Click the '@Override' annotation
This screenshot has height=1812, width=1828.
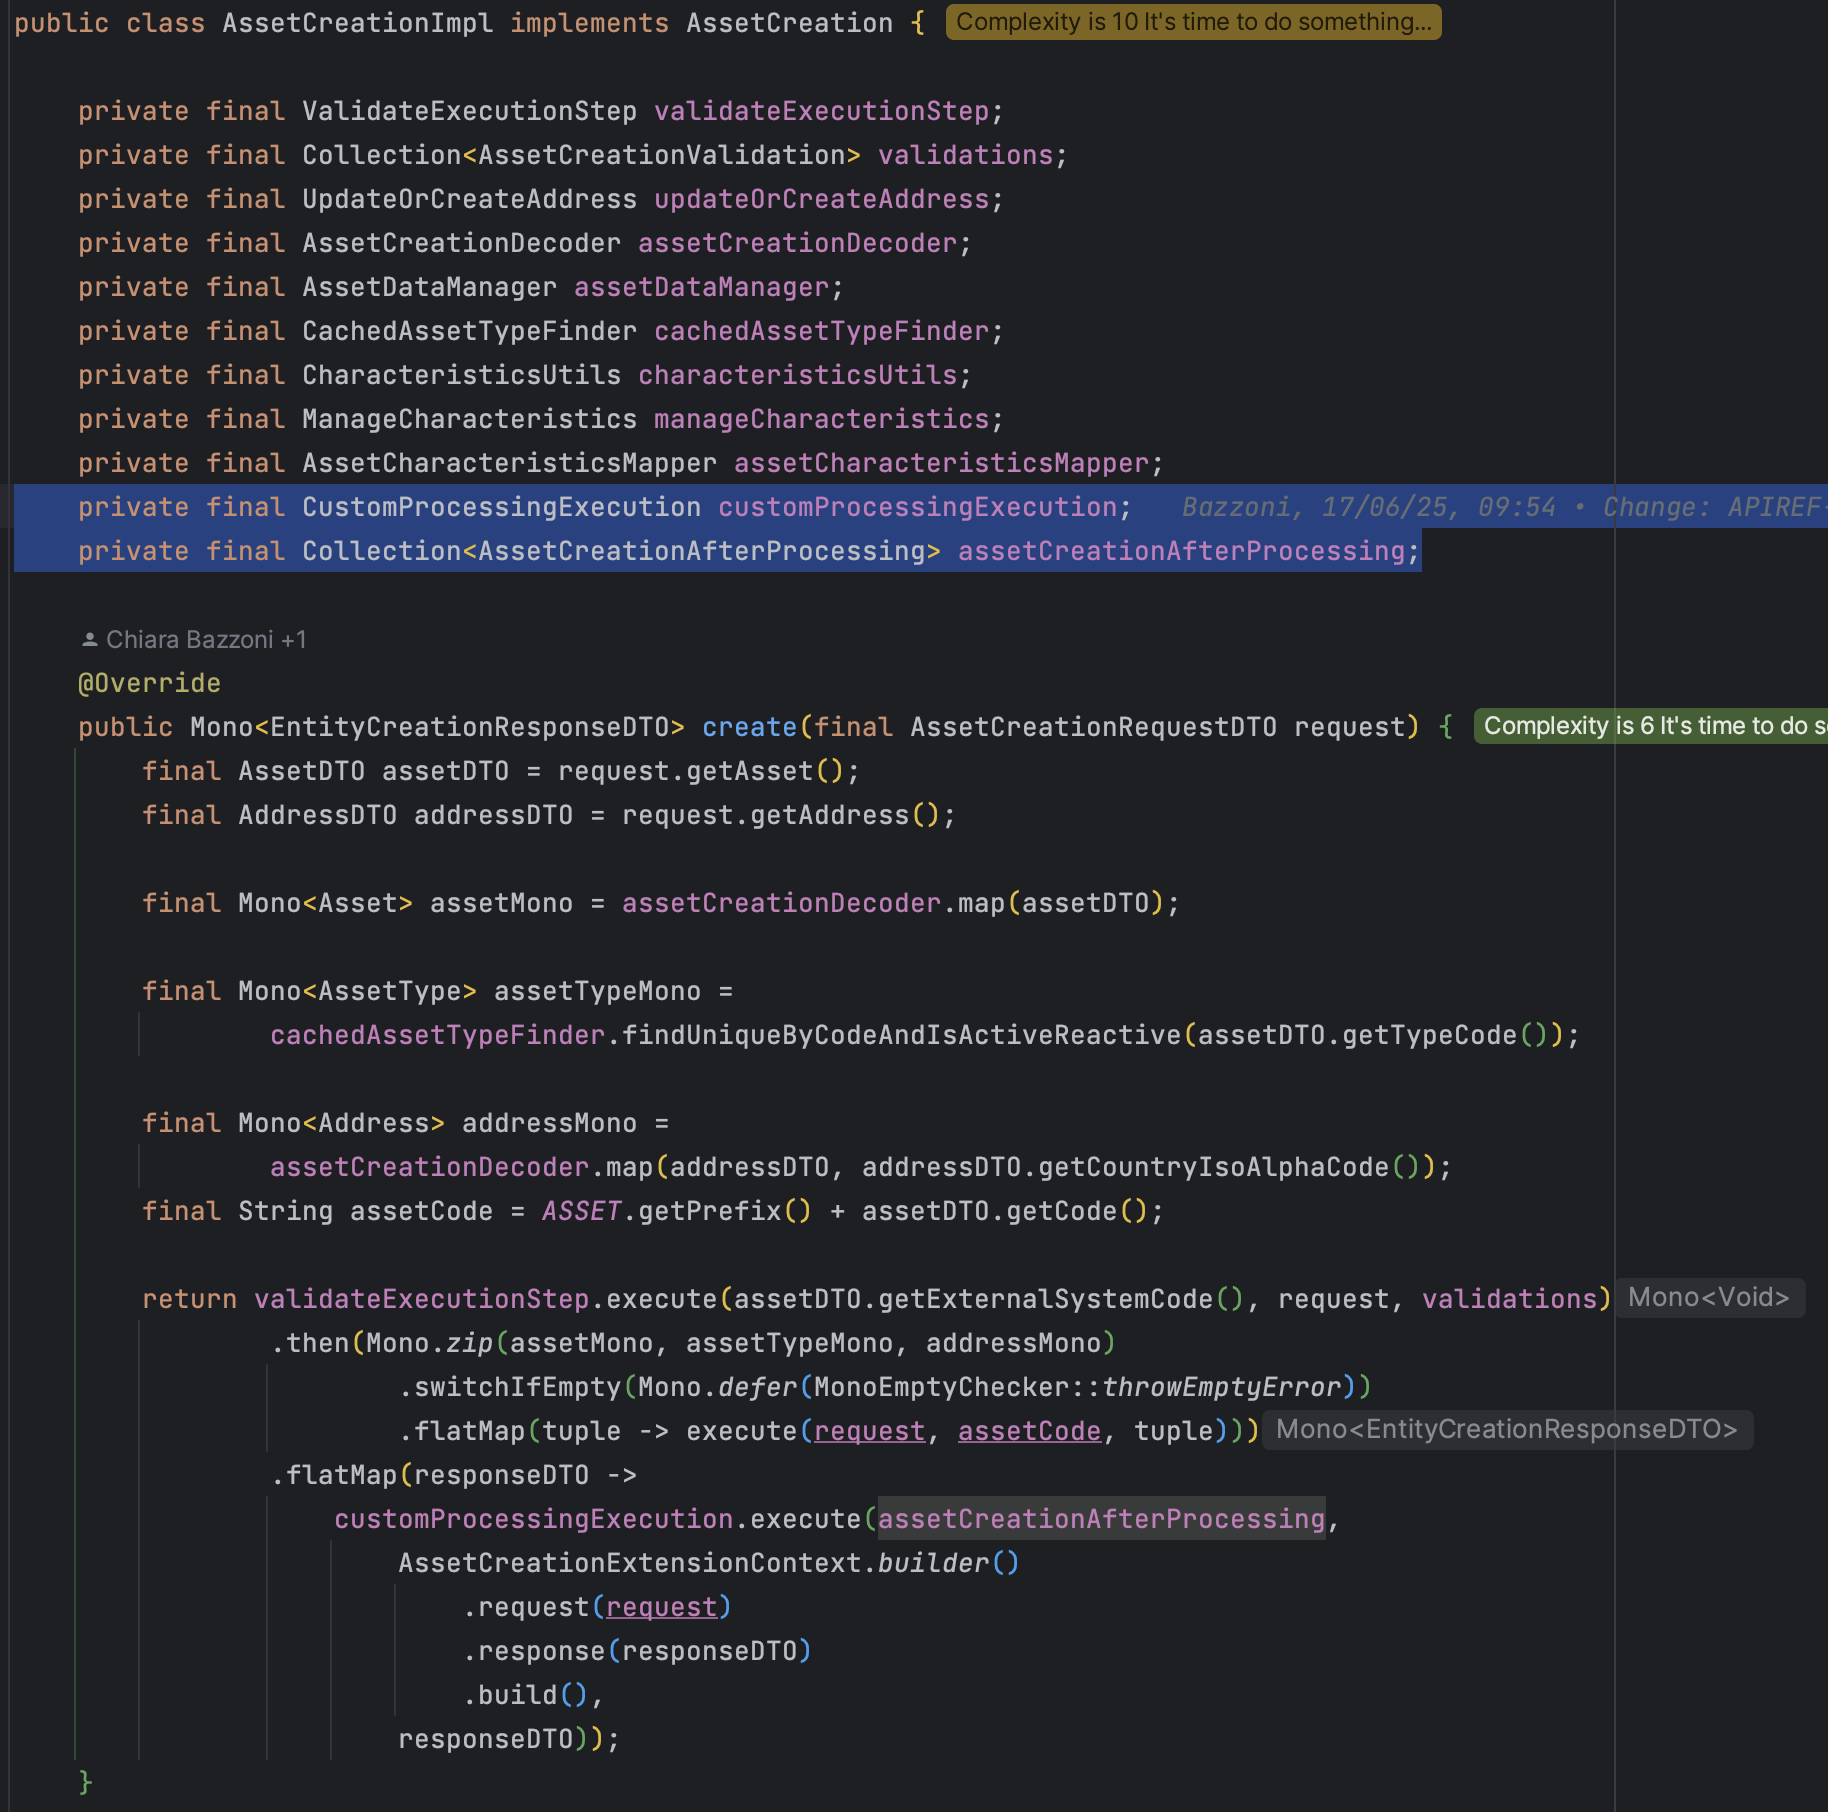(x=149, y=683)
